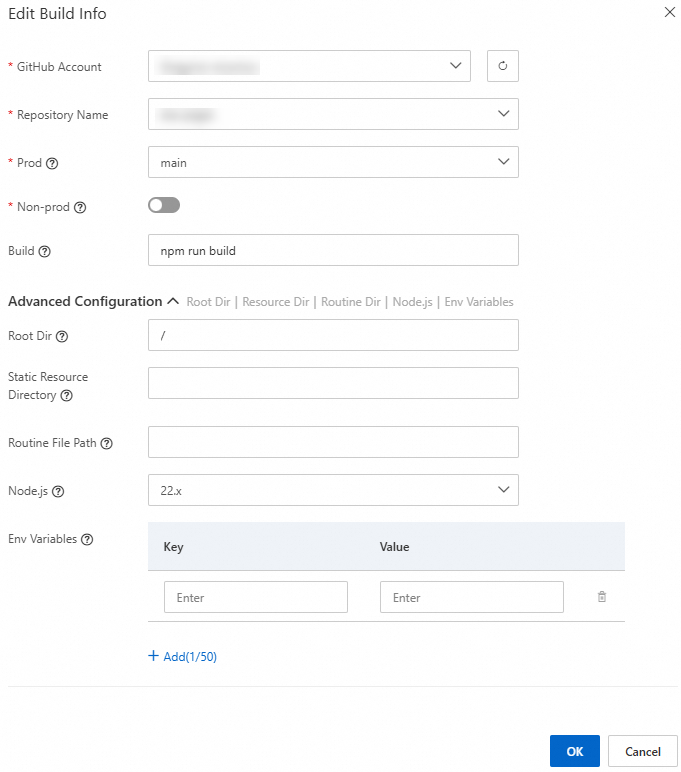Toggle the Non-prod switch

coord(164,205)
